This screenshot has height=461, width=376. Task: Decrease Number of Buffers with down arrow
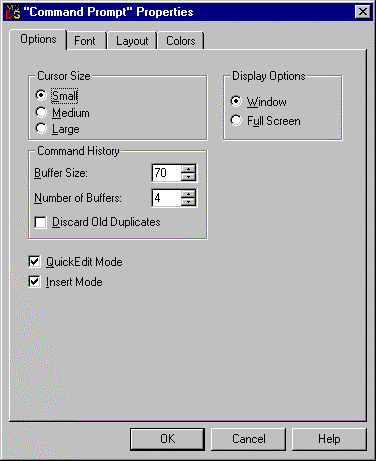click(x=188, y=202)
